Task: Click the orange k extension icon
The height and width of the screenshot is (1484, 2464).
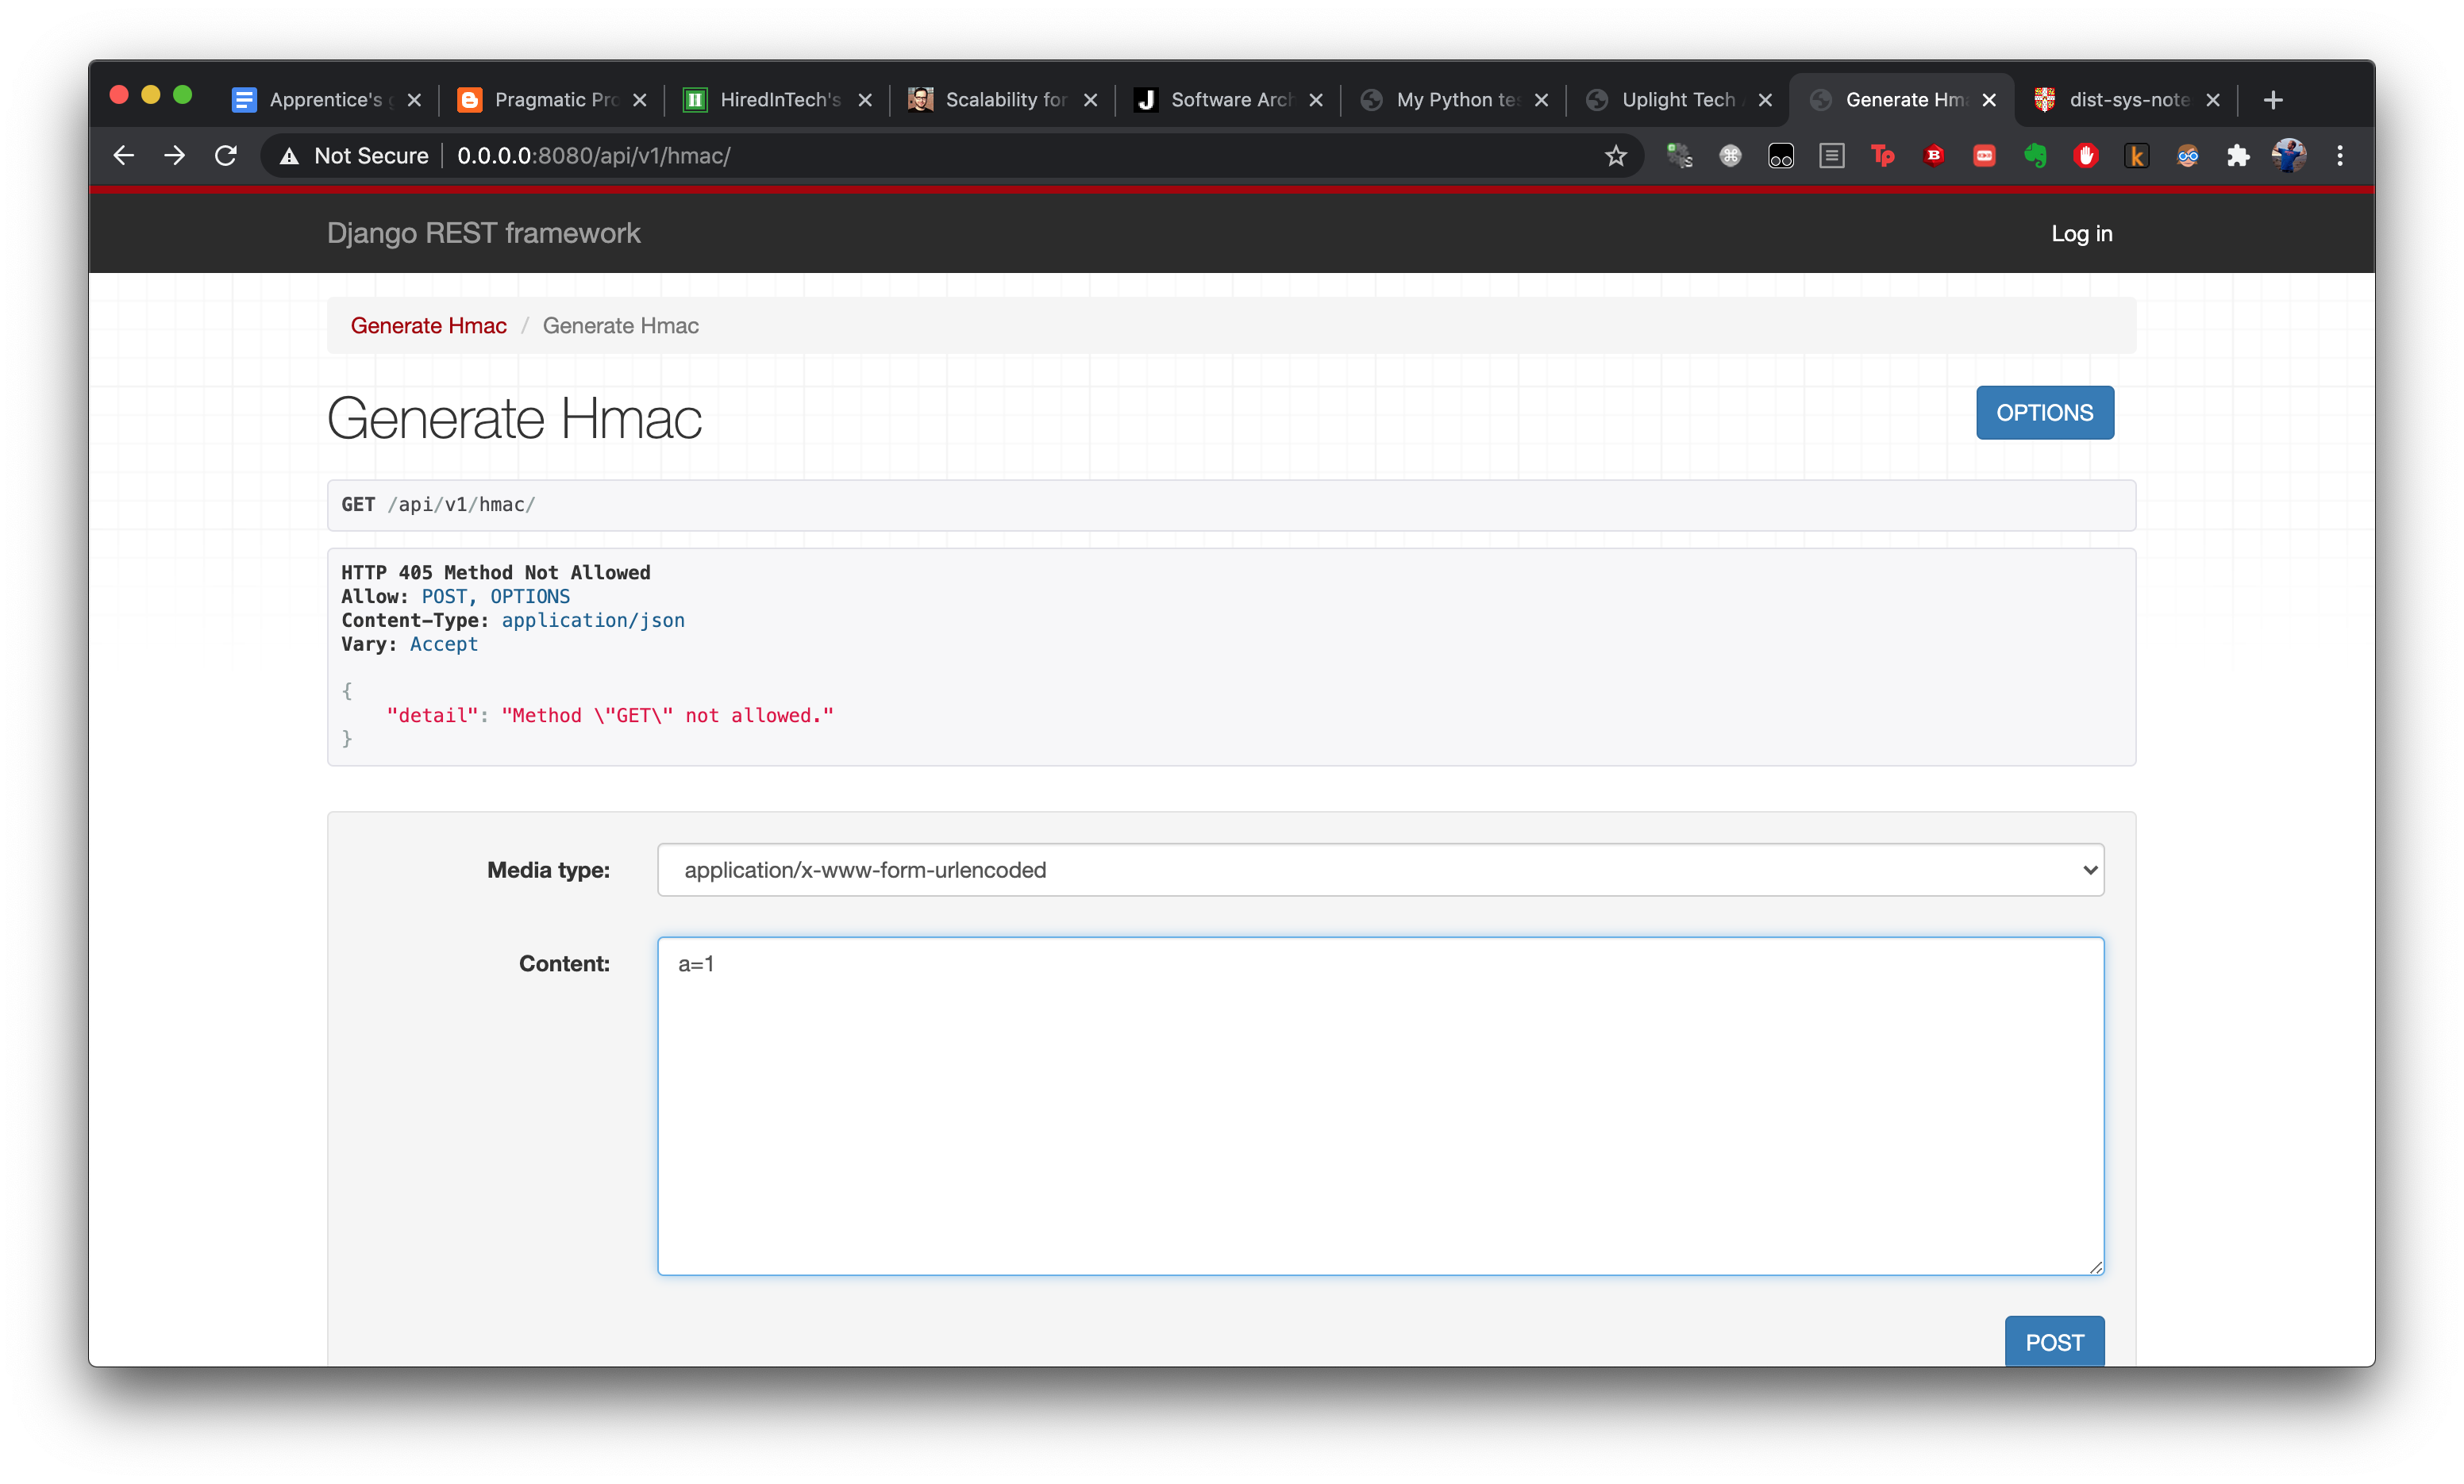Action: (x=2137, y=156)
